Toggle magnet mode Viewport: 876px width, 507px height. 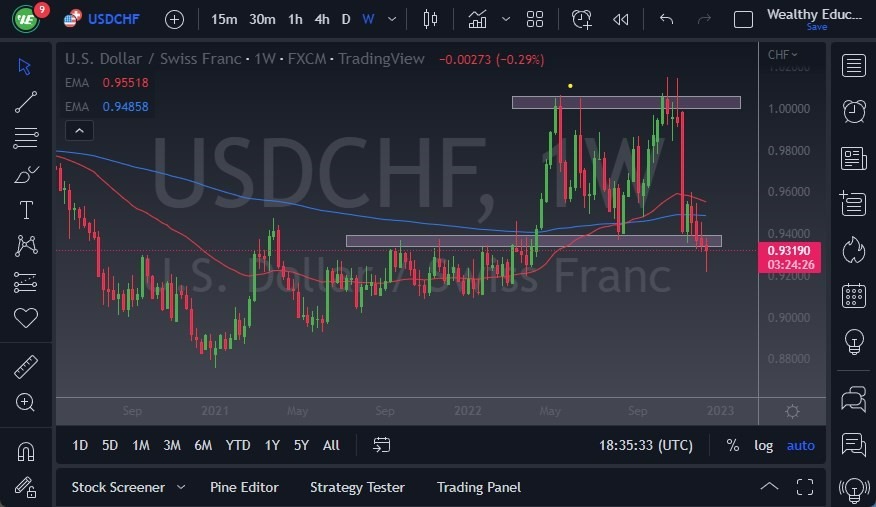click(26, 451)
